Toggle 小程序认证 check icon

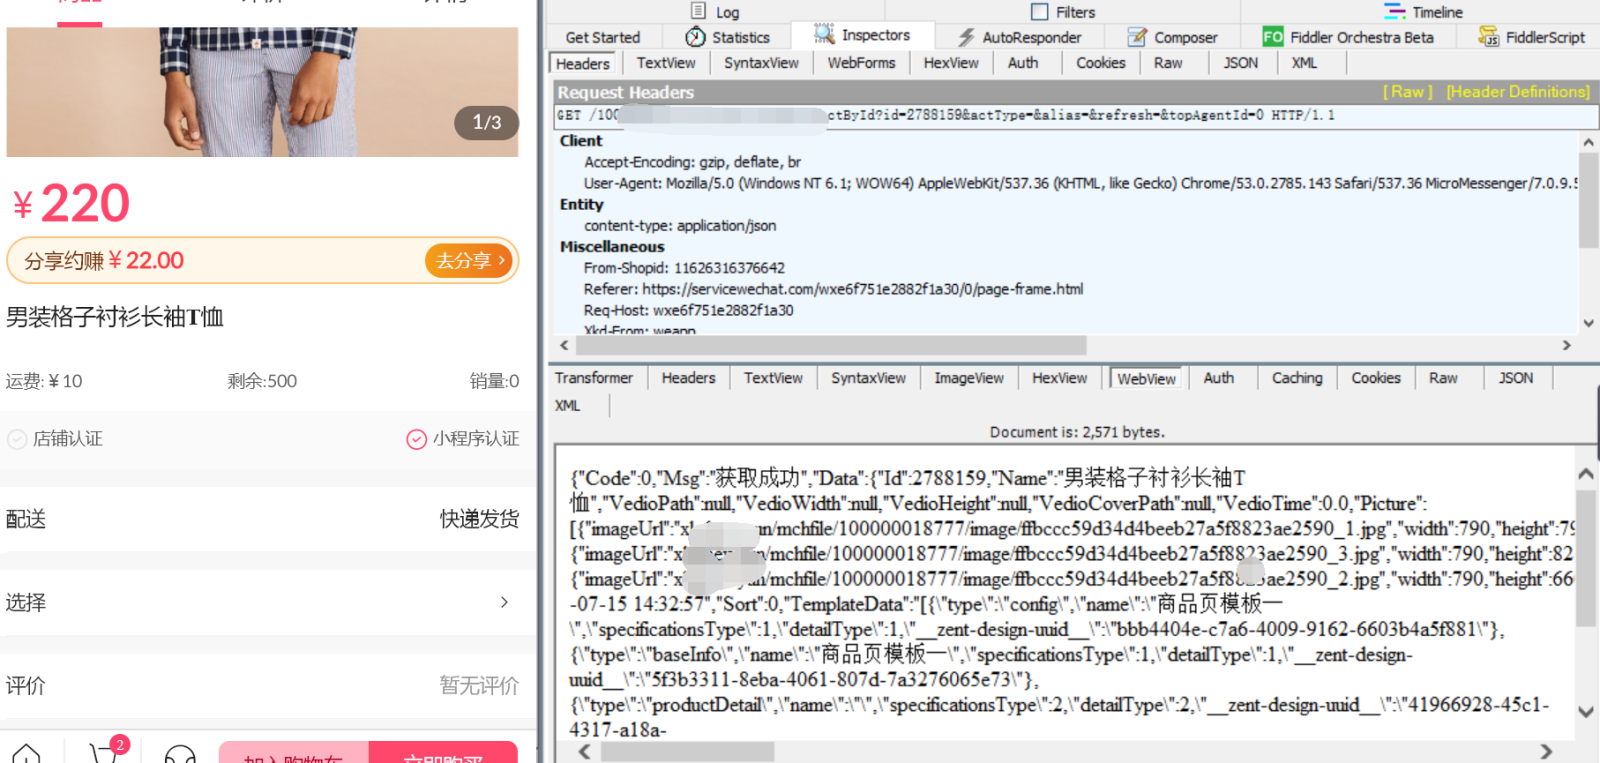pos(417,439)
